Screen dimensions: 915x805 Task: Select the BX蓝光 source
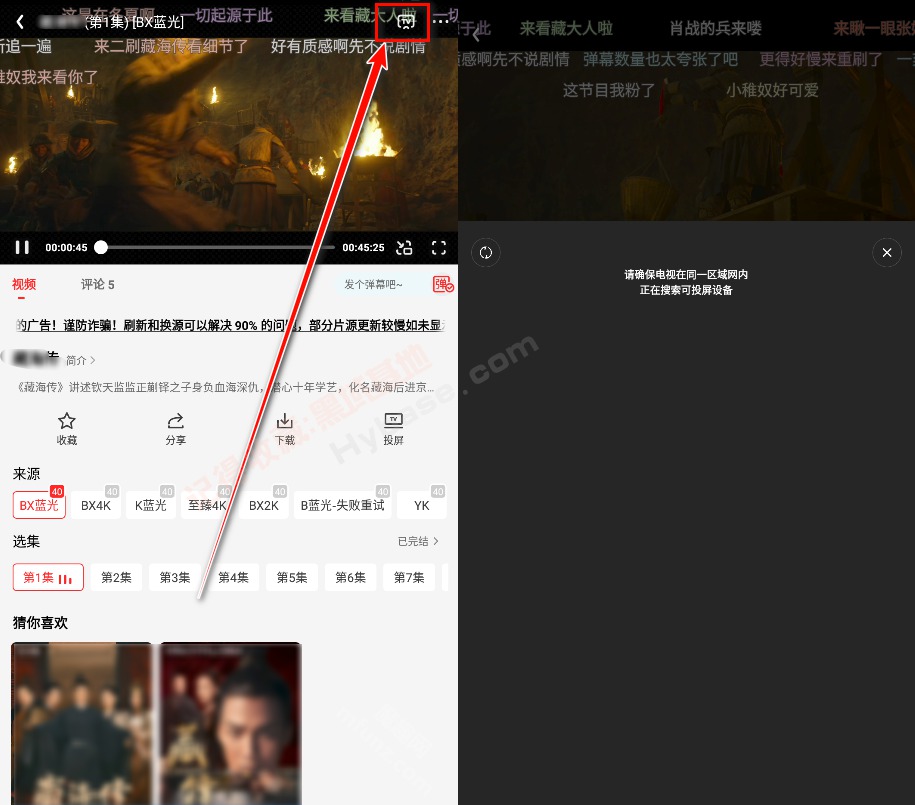pos(39,505)
